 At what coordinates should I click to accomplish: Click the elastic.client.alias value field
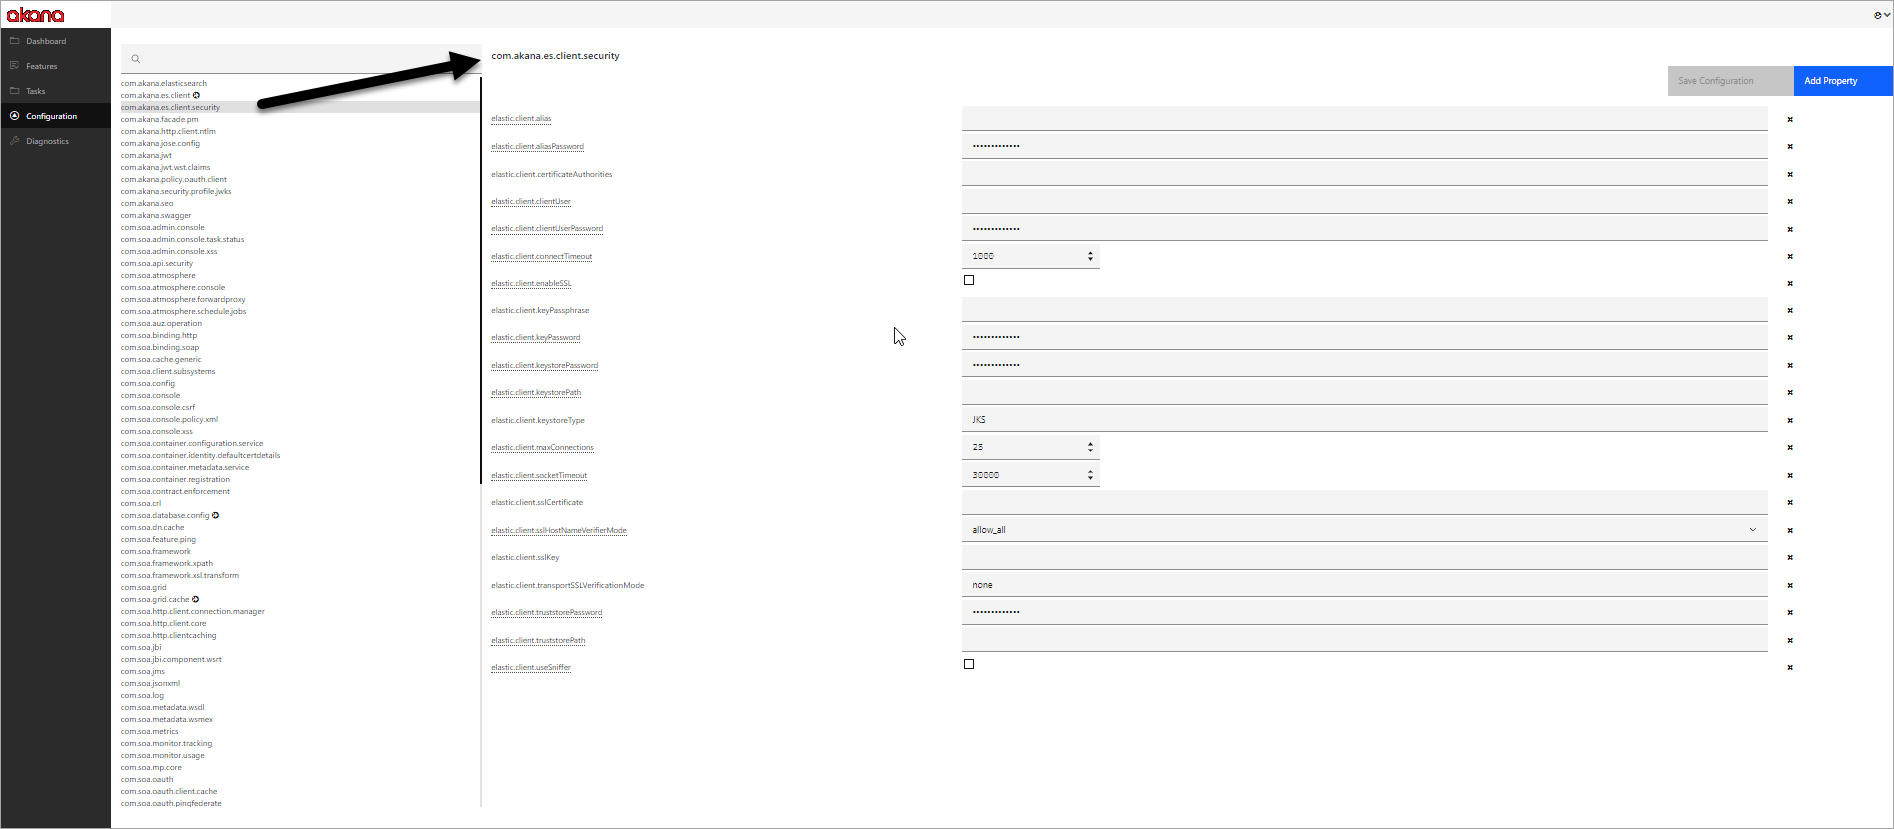click(1364, 118)
